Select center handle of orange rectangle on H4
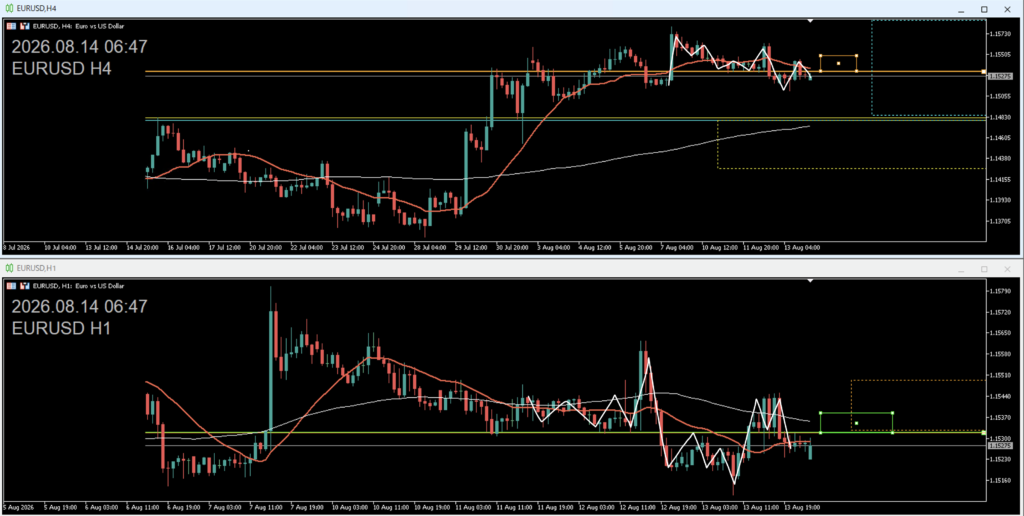 point(839,63)
